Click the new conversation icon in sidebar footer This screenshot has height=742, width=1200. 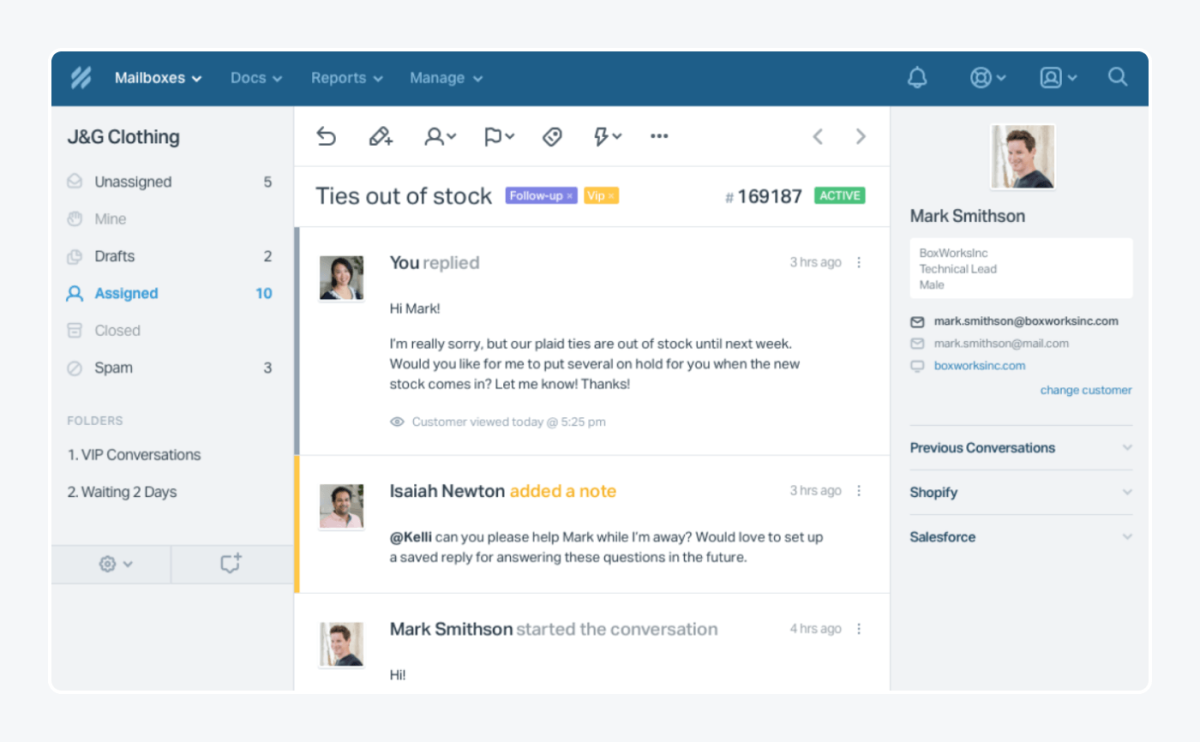pyautogui.click(x=231, y=564)
